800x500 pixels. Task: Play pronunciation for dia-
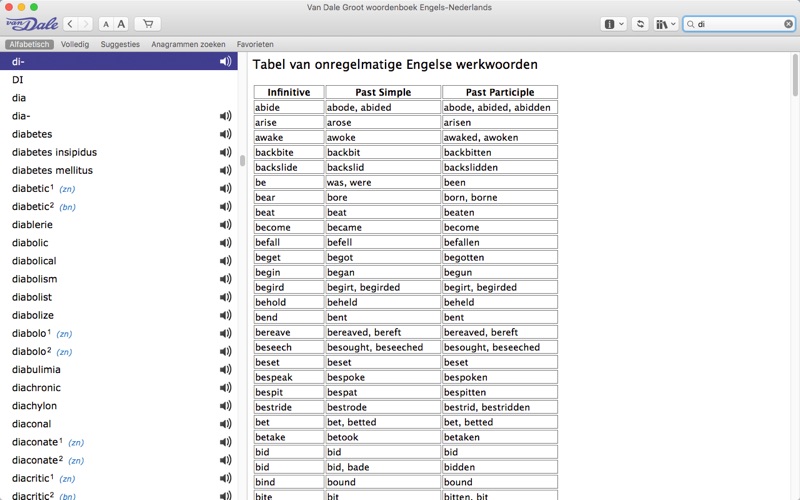pos(226,116)
